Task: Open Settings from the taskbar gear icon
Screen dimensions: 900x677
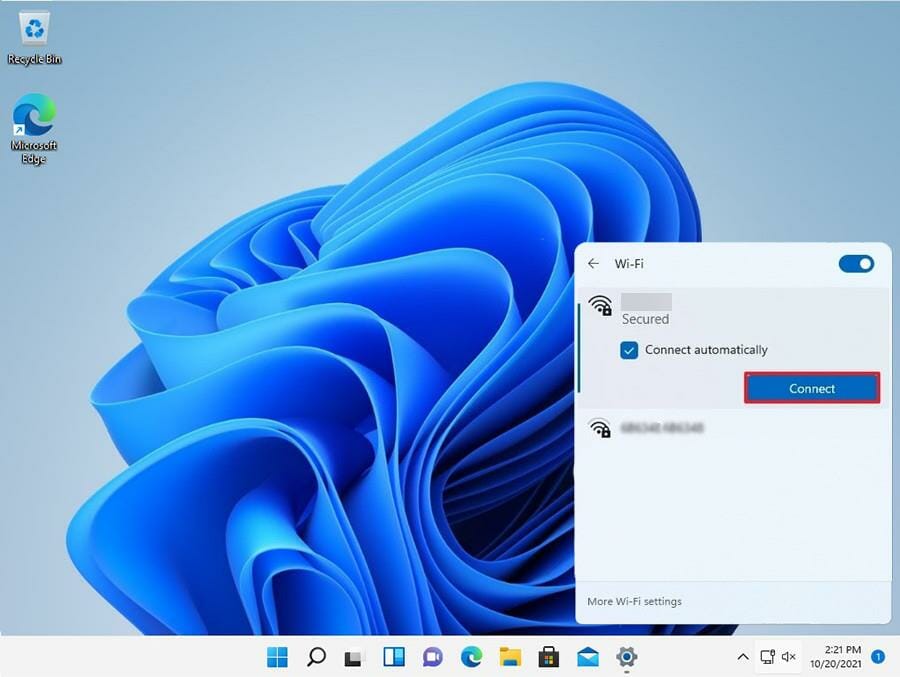Action: click(x=627, y=657)
